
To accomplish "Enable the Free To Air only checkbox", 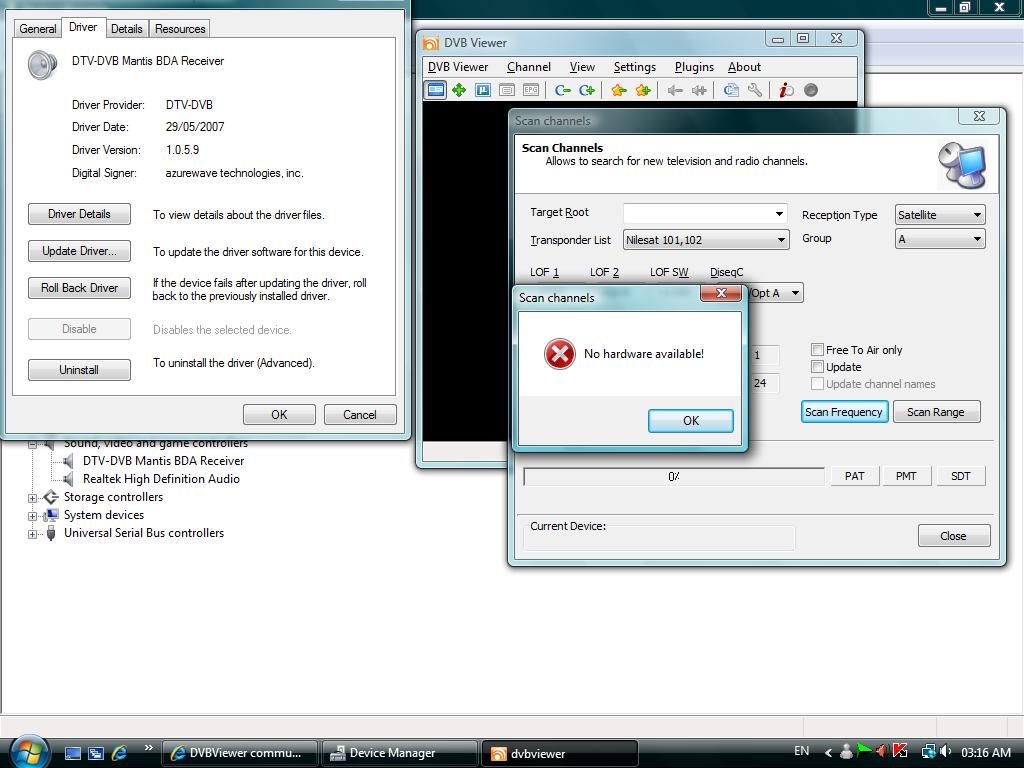I will (x=817, y=349).
